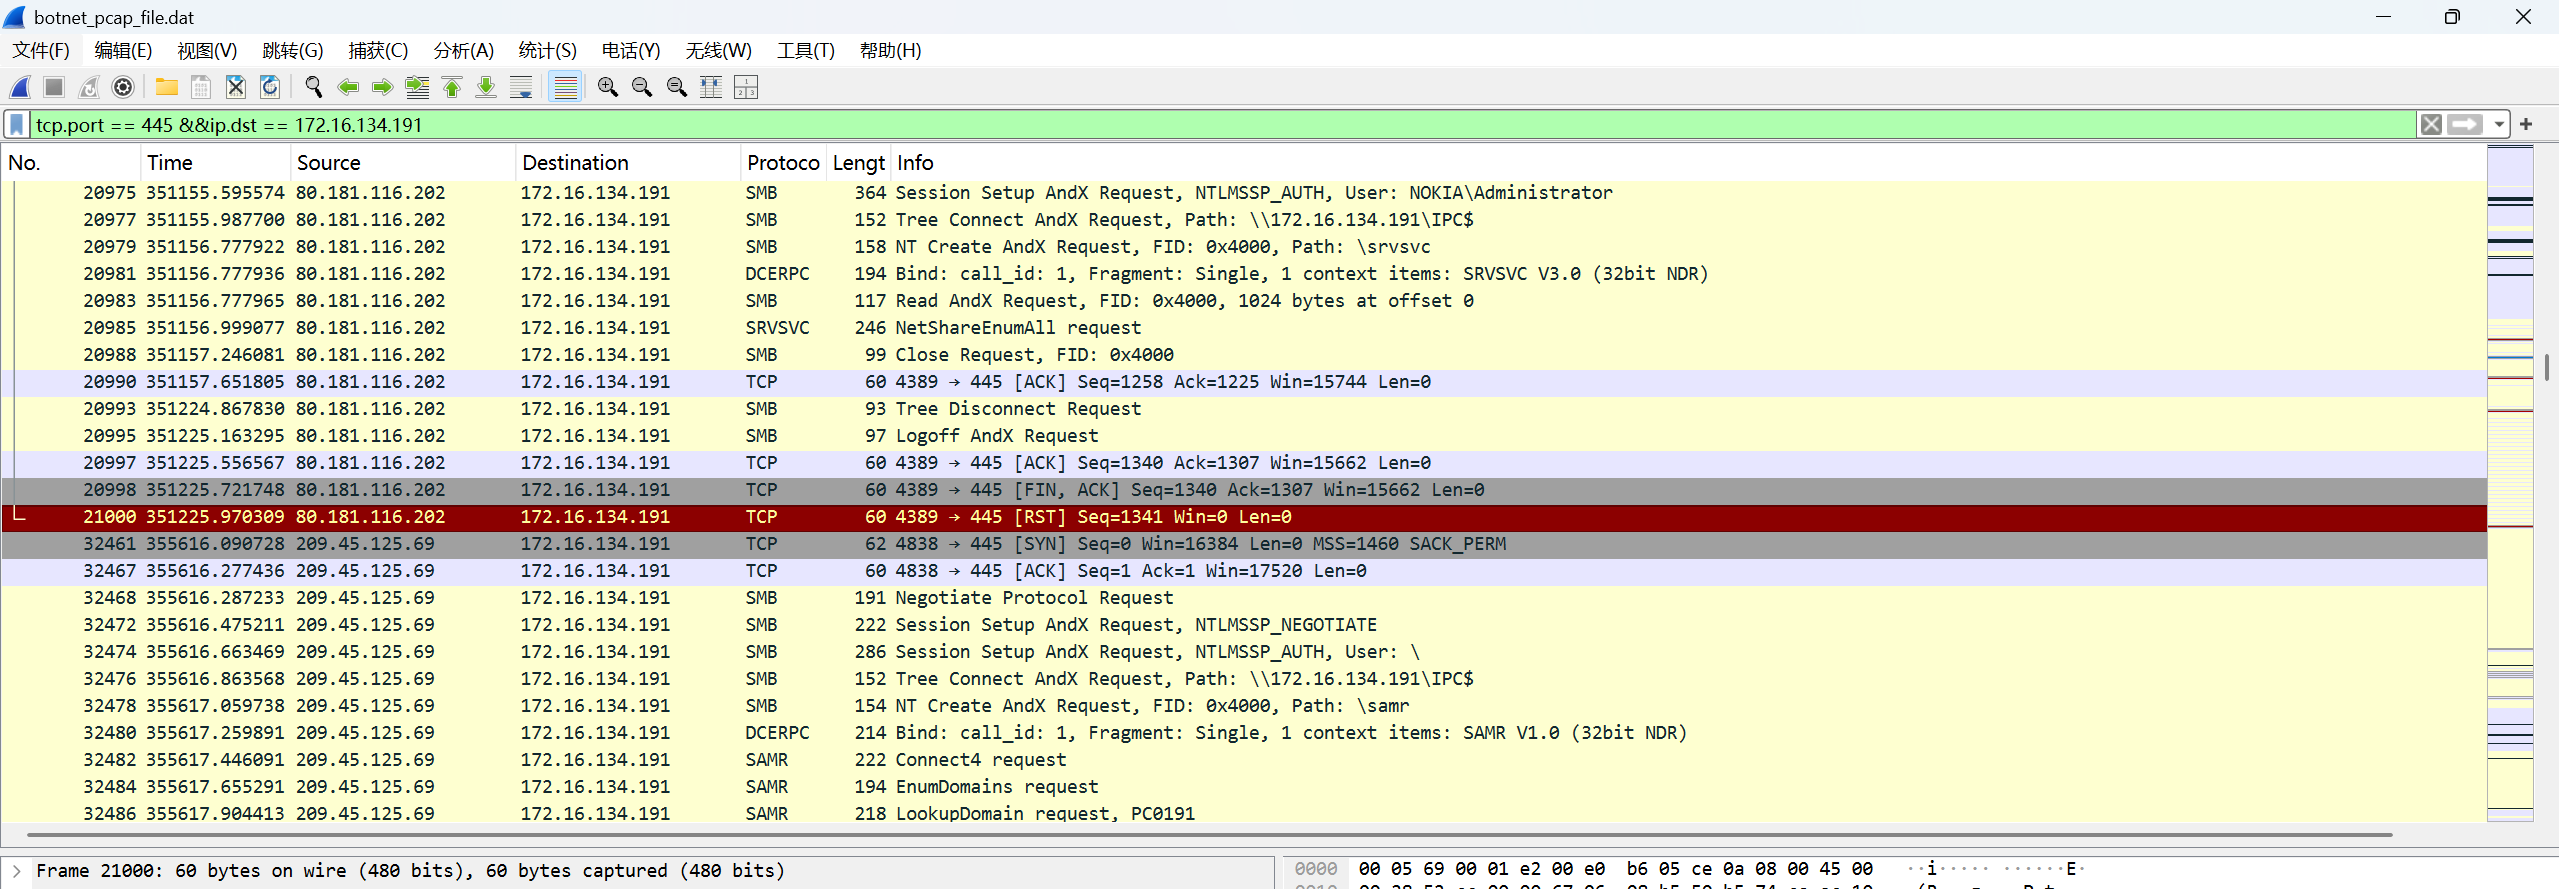The width and height of the screenshot is (2559, 889).
Task: Go forward to next packet in history
Action: tap(382, 88)
